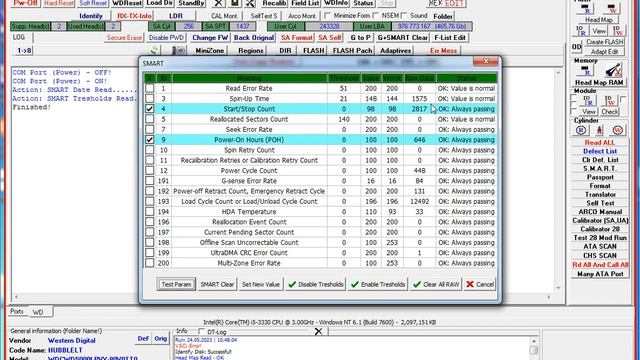Check the Multi-Zone Error Rate checkbox

point(149,263)
